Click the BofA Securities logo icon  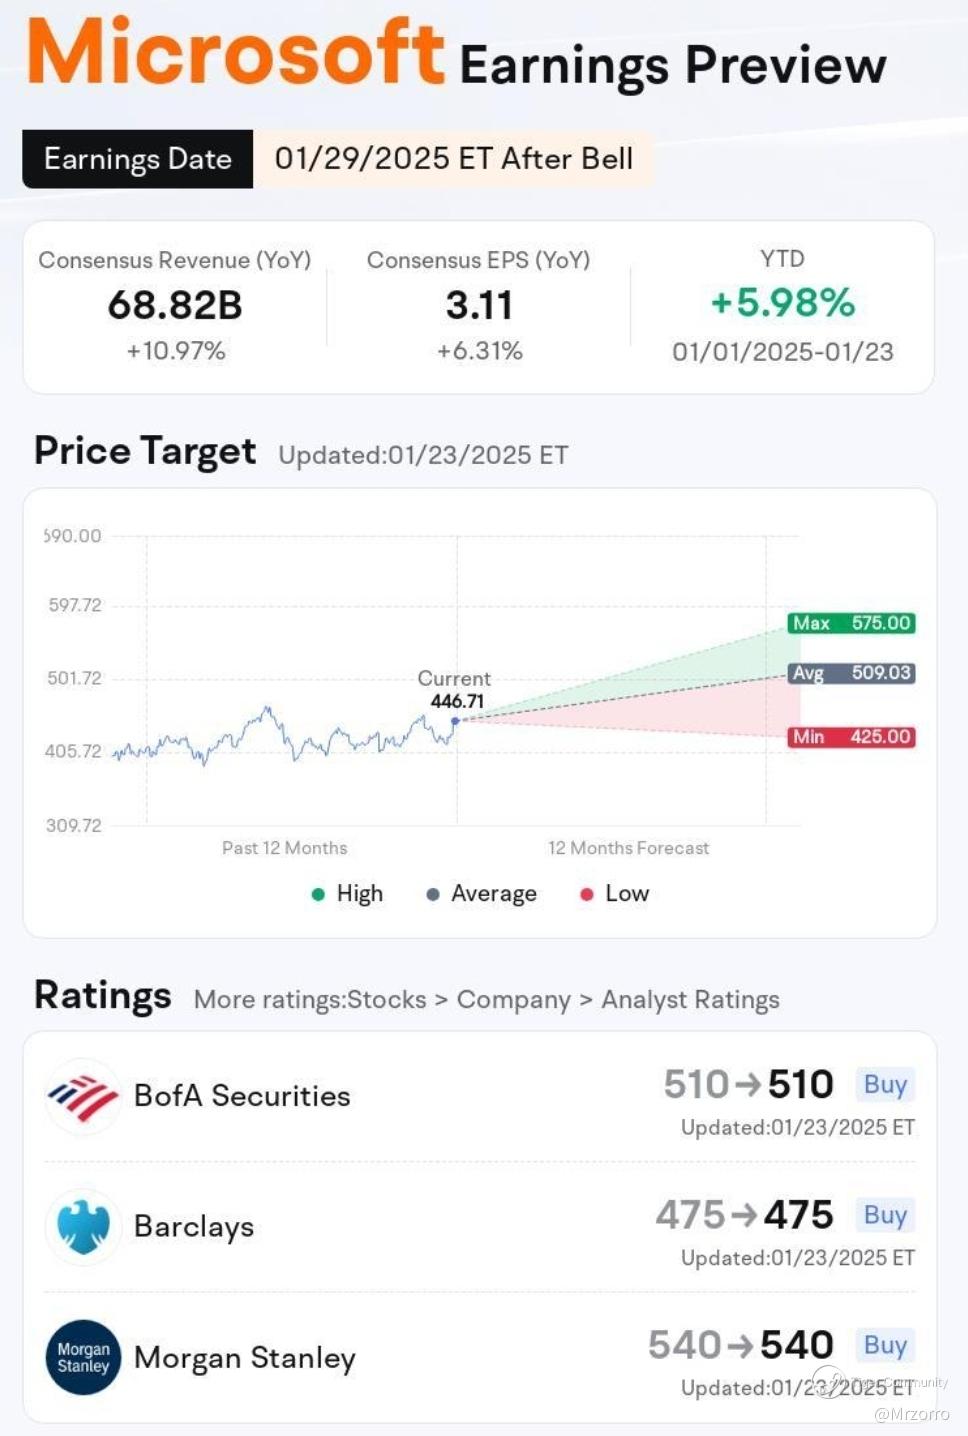tap(83, 1097)
